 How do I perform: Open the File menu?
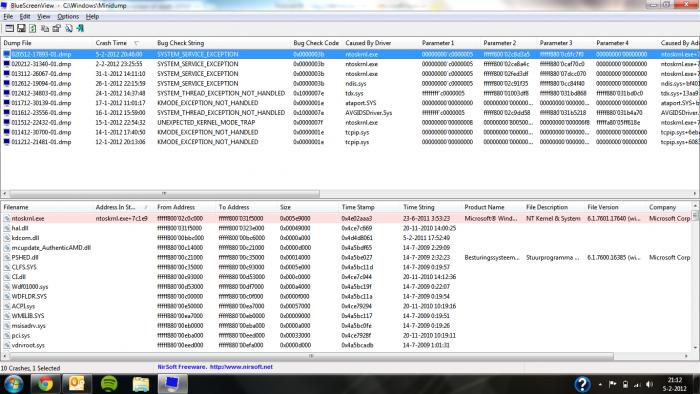[x=8, y=17]
